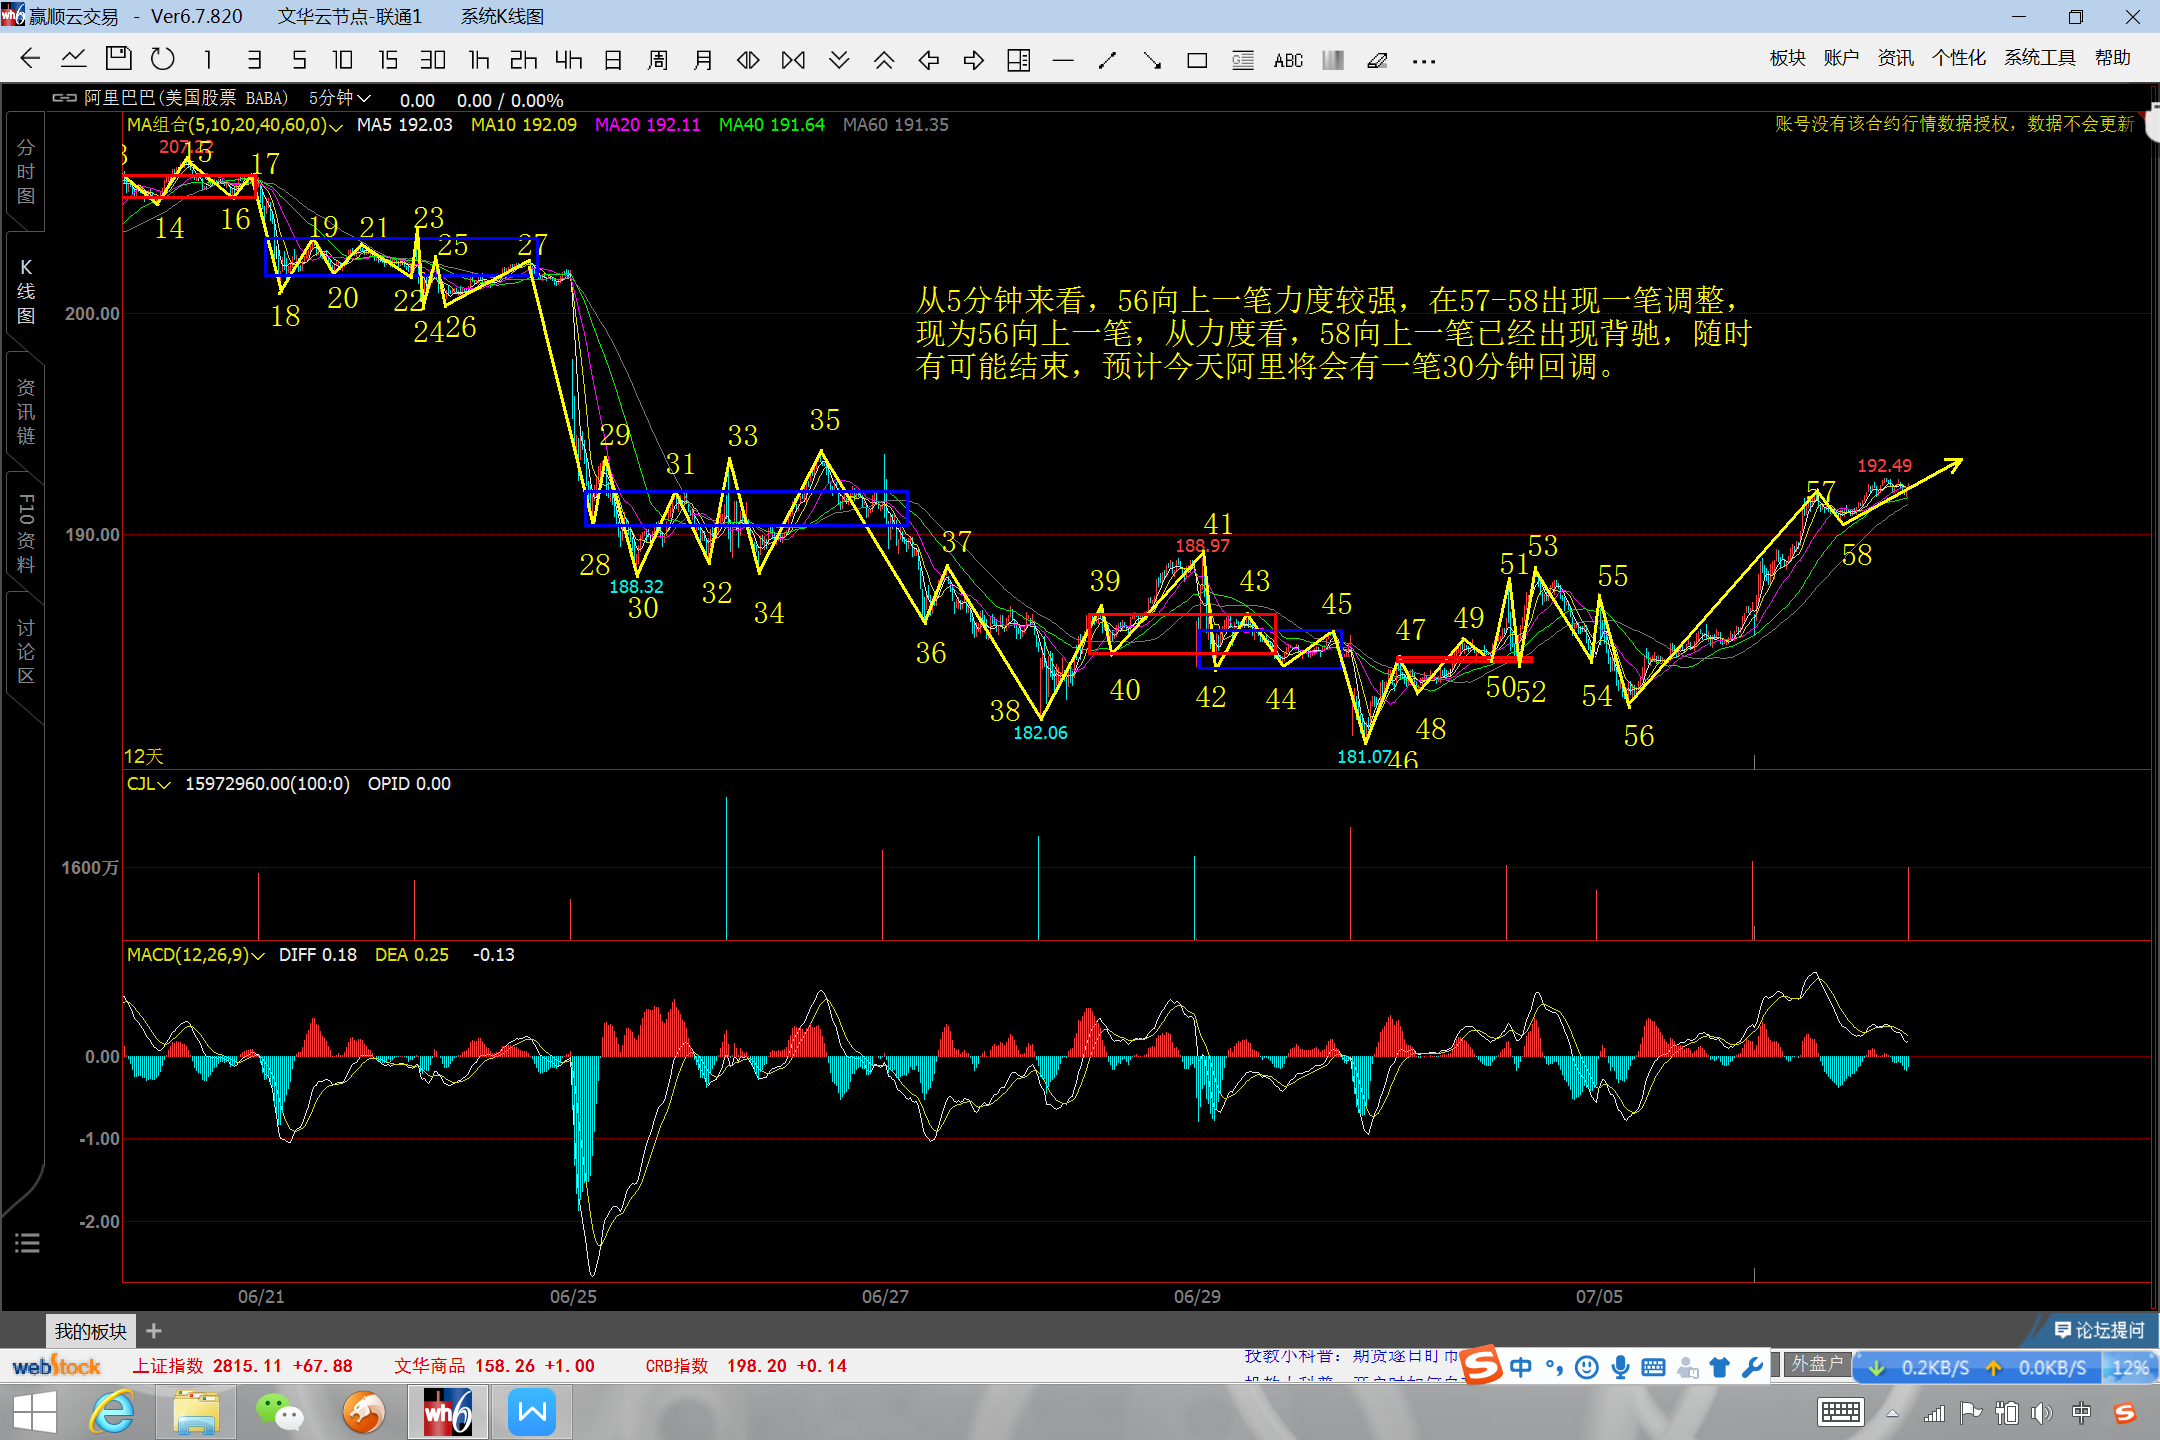Viewport: 2160px width, 1440px height.
Task: Click the double down chevron icon
Action: tap(839, 60)
